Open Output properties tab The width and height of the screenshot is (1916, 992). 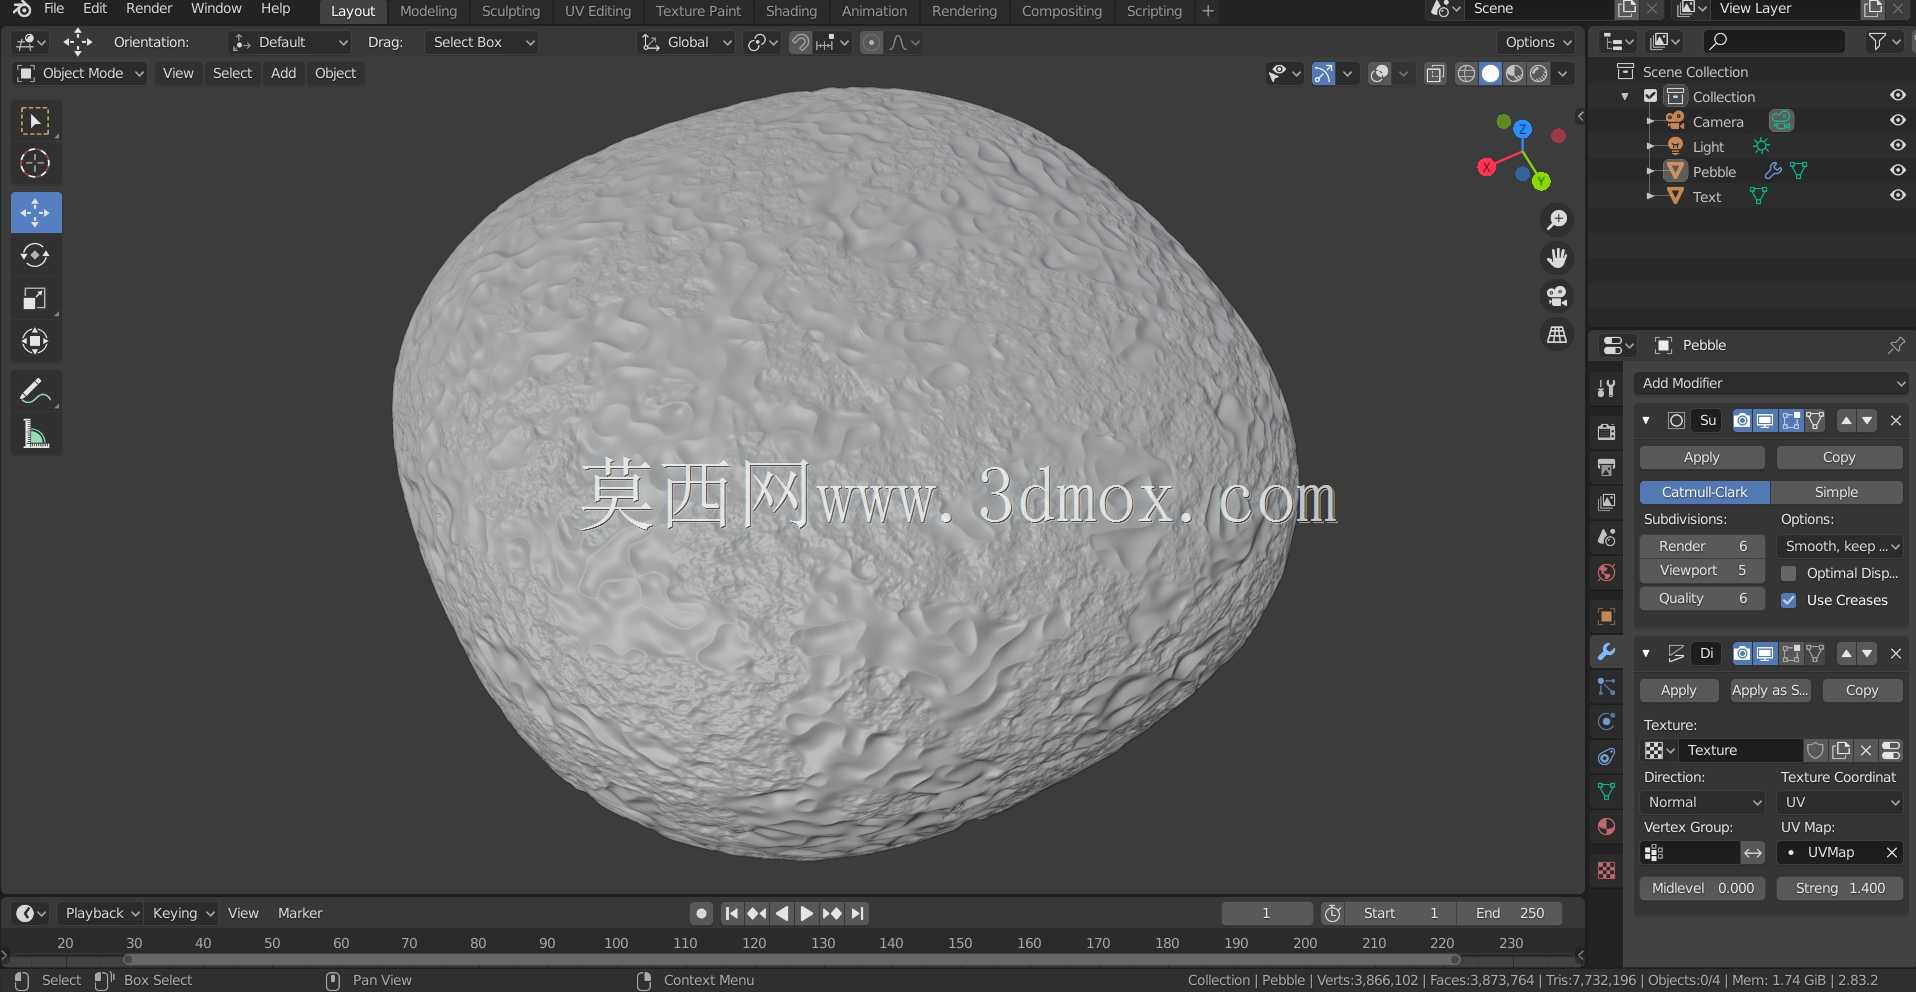coord(1606,467)
